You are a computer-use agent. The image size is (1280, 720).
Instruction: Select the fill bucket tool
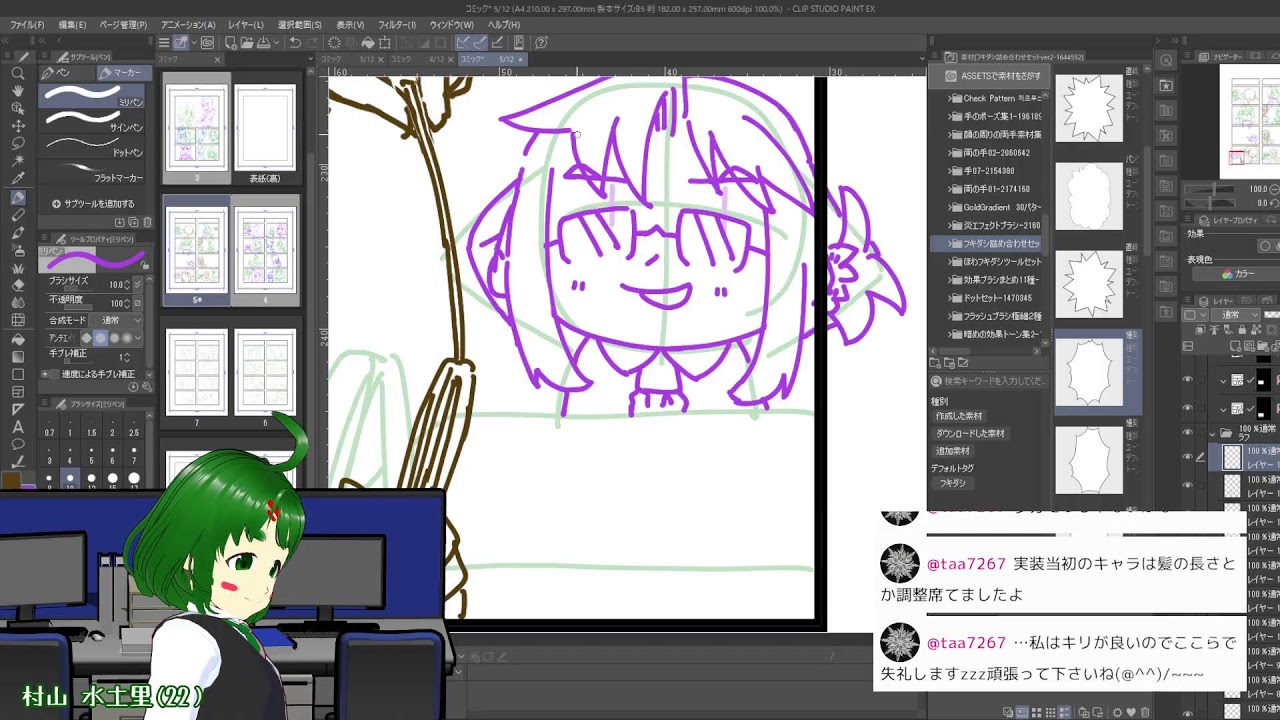18,338
